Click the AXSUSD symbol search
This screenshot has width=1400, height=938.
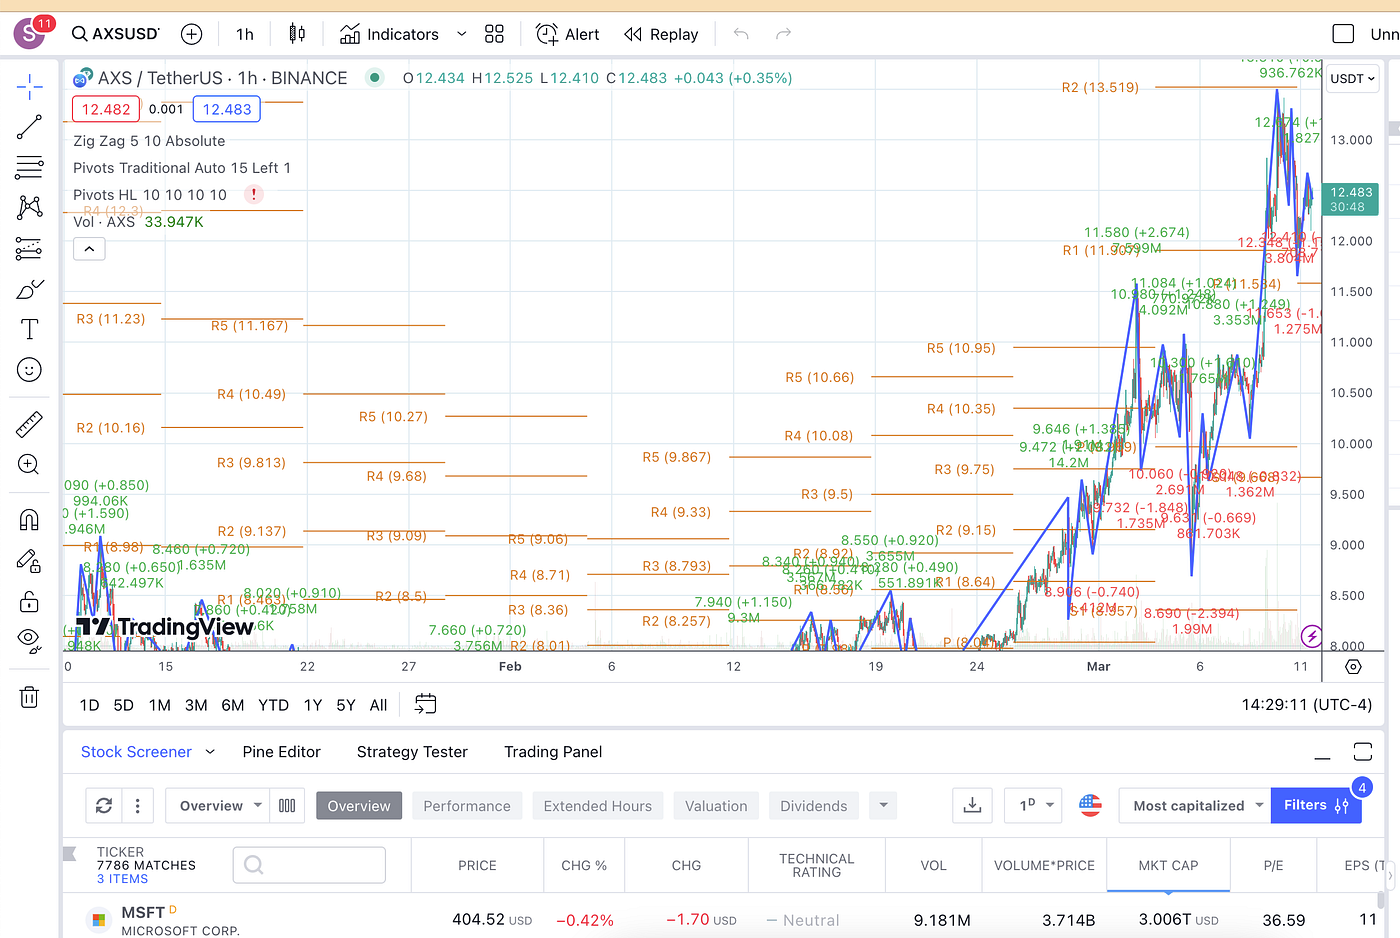115,34
